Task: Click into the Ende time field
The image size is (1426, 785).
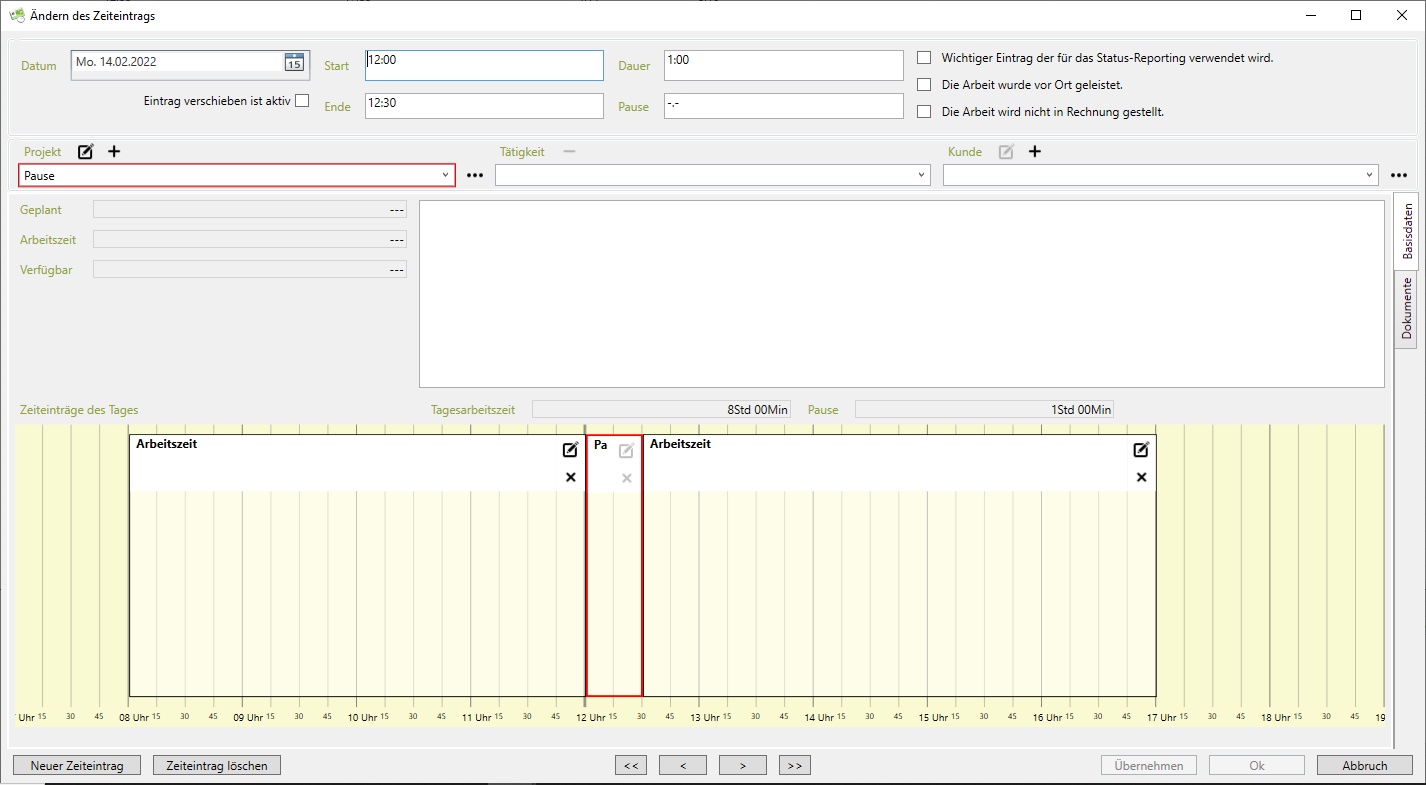Action: (484, 106)
